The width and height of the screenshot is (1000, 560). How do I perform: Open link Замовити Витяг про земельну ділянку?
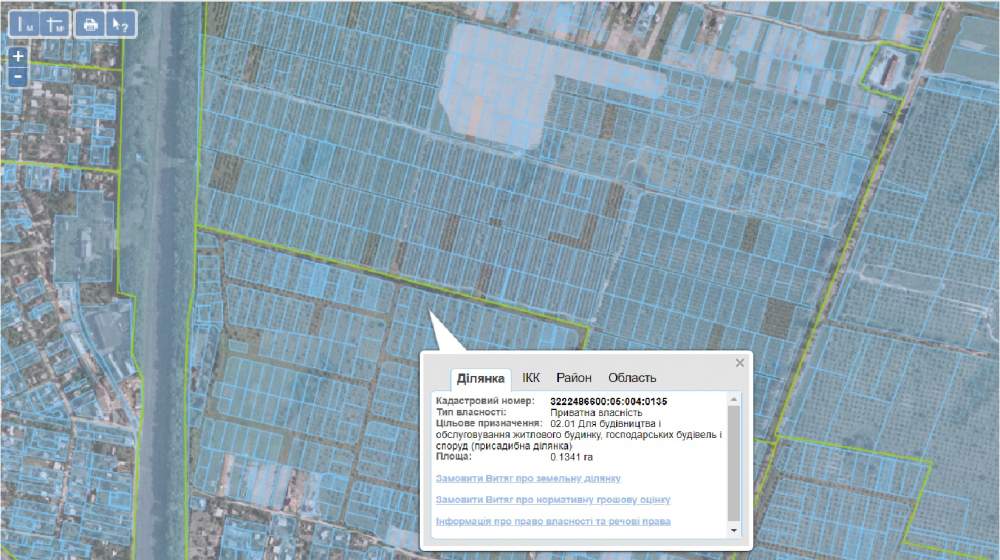tap(528, 478)
